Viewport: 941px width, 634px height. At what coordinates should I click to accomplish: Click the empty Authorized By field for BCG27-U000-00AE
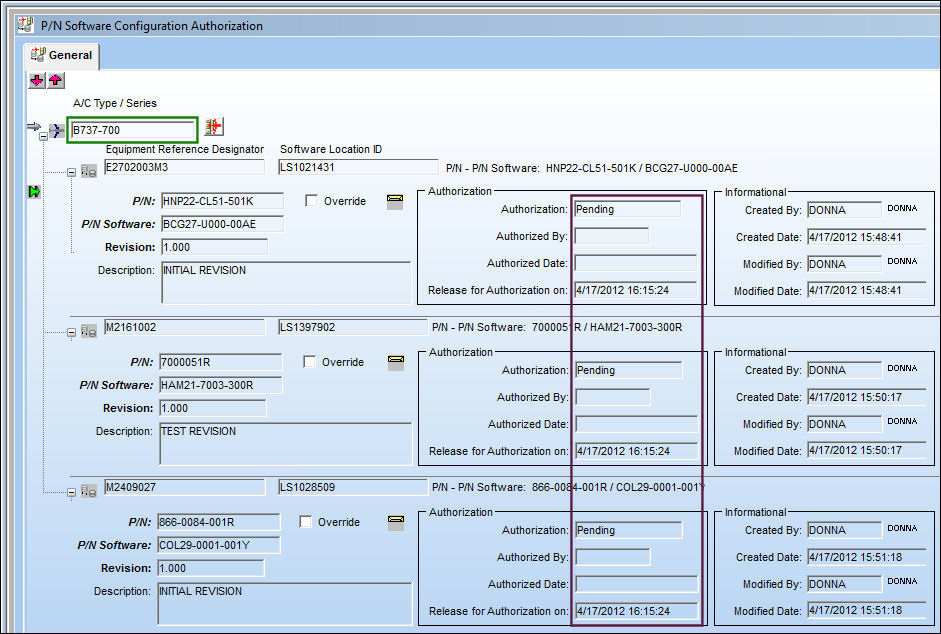pyautogui.click(x=612, y=236)
